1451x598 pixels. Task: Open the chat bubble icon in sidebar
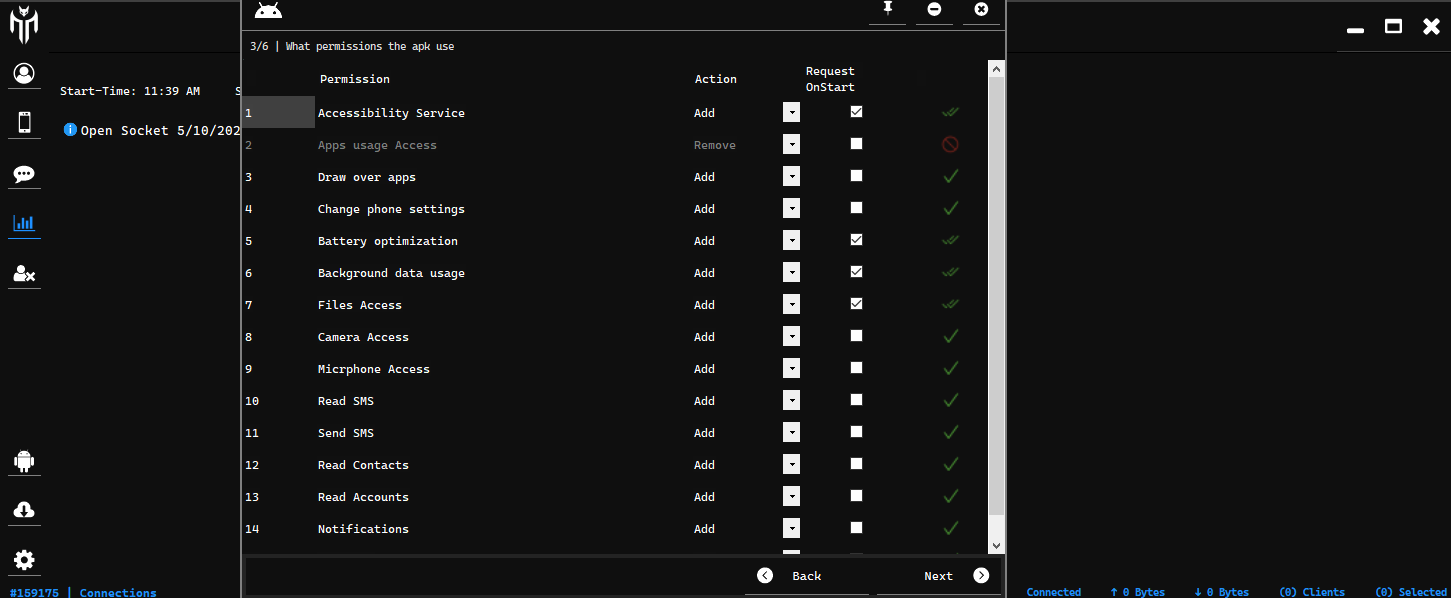point(24,174)
